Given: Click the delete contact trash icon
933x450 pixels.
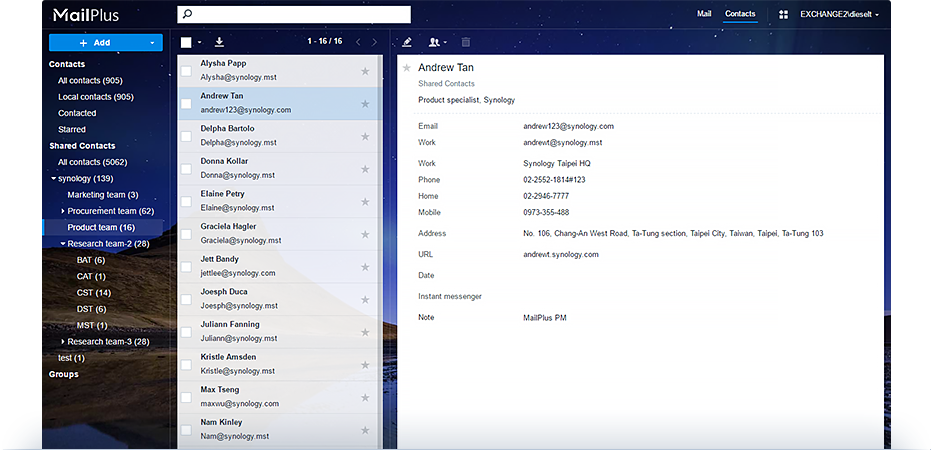Looking at the screenshot, I should (466, 42).
